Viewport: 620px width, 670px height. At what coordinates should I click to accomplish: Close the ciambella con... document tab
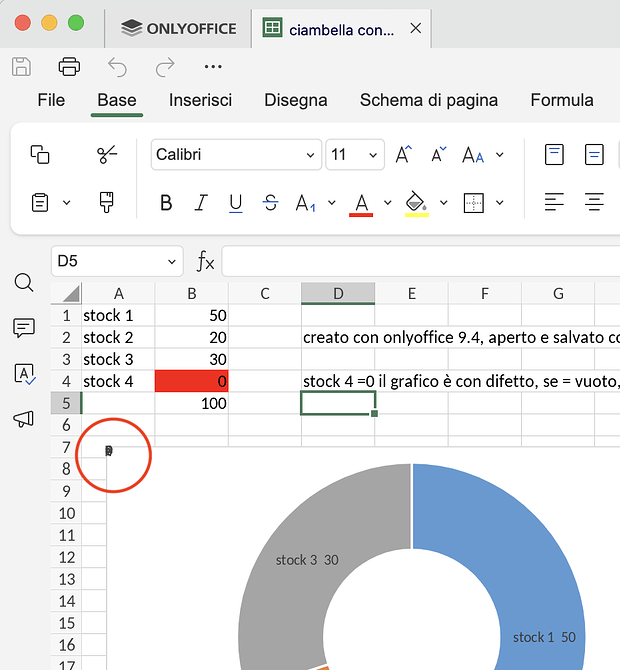[415, 29]
